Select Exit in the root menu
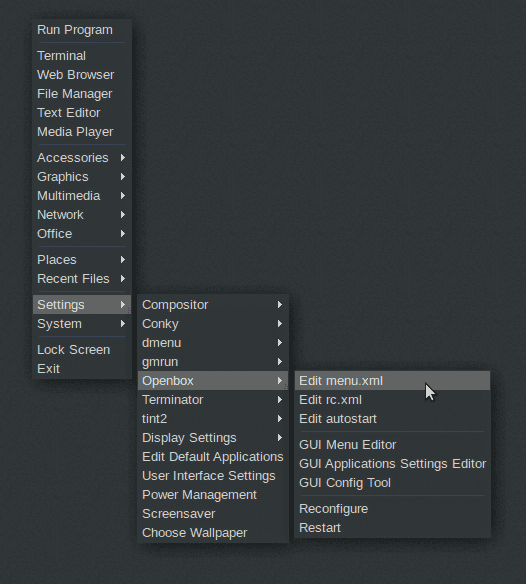The image size is (526, 584). coord(82,369)
